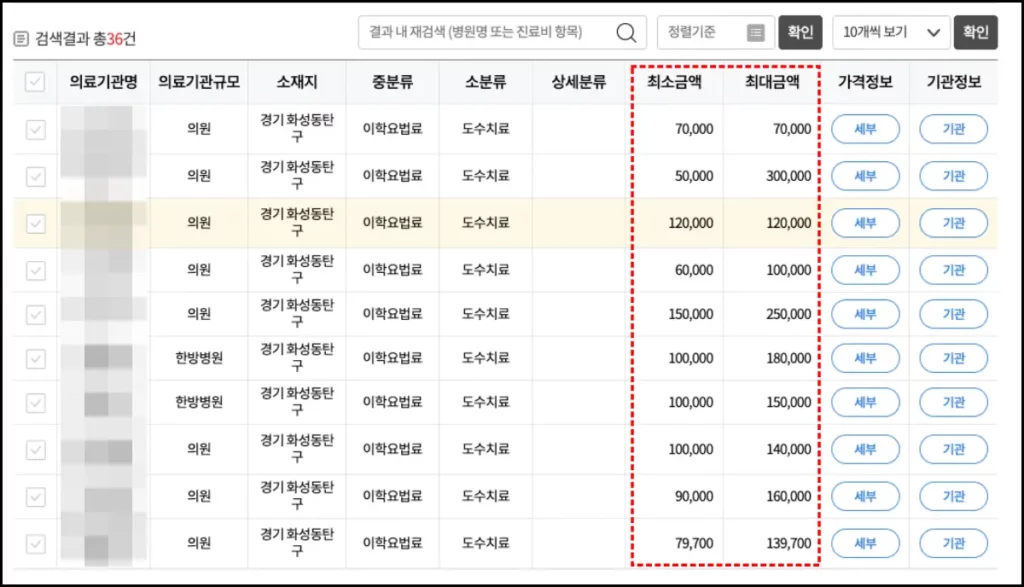Click the 의료기관규모 column header
This screenshot has height=587, width=1024.
point(199,82)
